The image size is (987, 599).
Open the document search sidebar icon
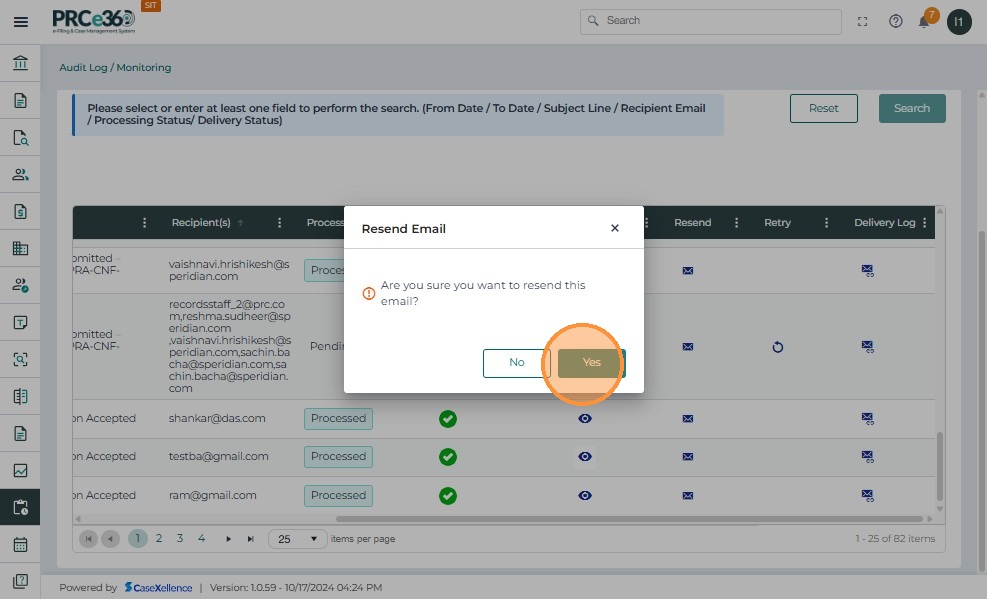(x=20, y=138)
